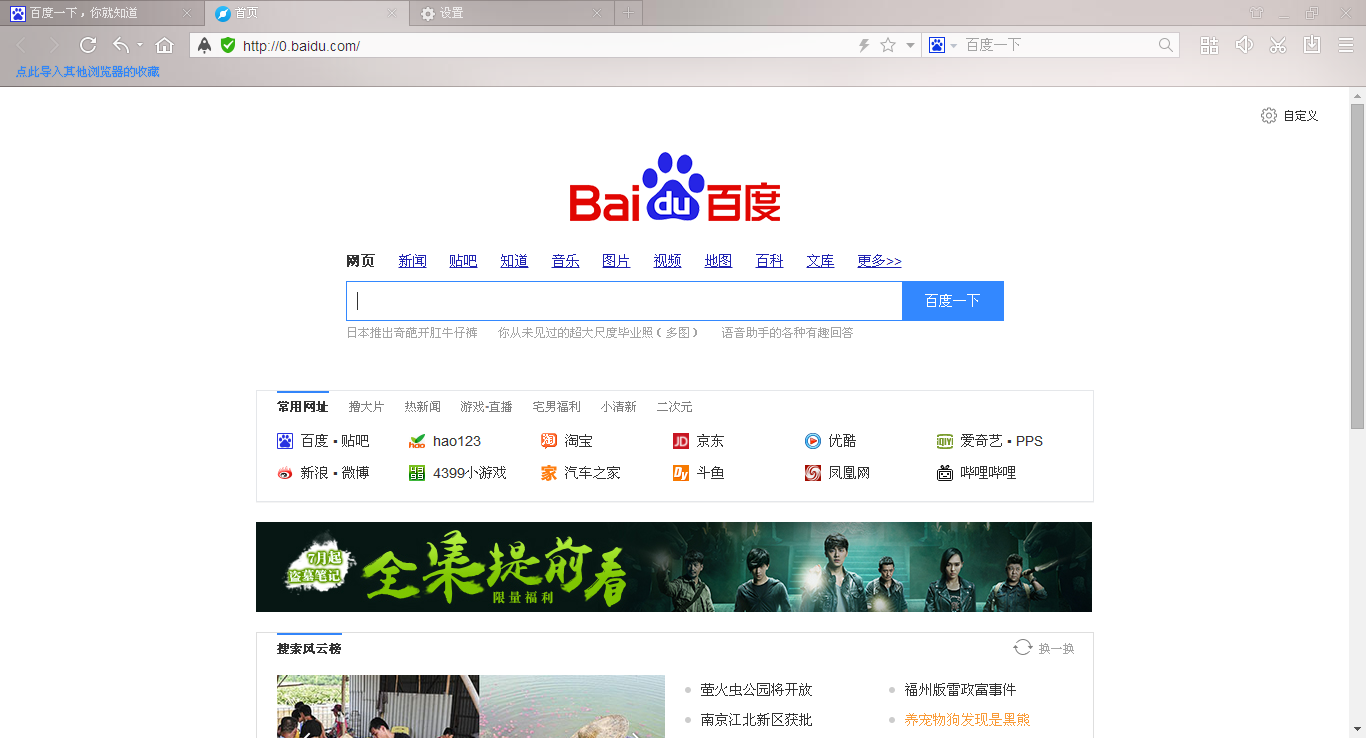Switch to the 首页 tab

(x=305, y=13)
